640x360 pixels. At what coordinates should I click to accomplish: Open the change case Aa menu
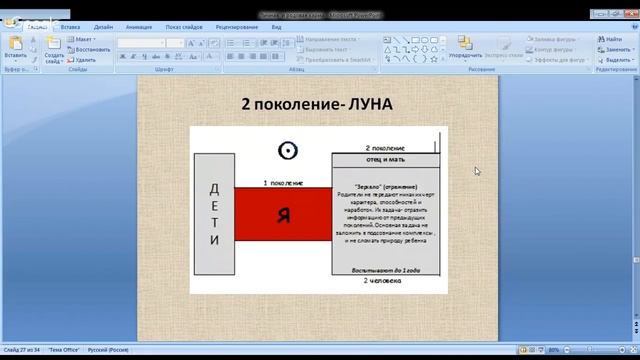click(193, 57)
